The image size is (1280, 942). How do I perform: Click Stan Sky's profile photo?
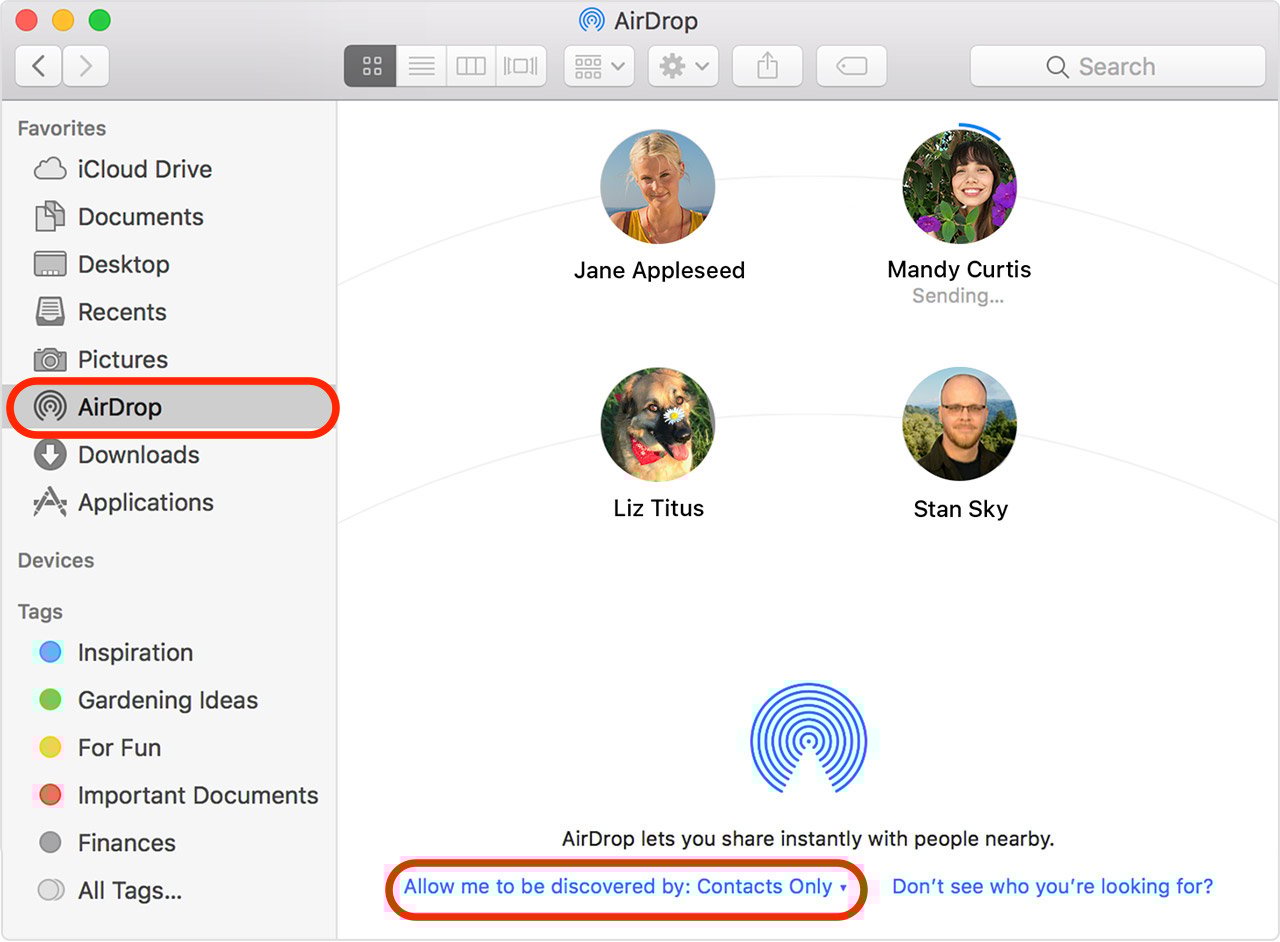[959, 424]
